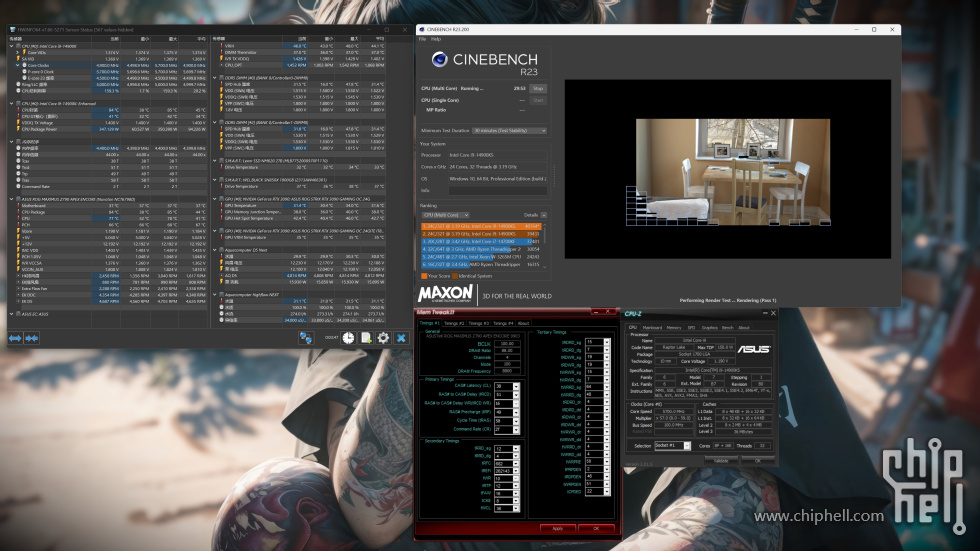Open Command Rate (CR) dropdown in MemTweakIt
980x551 pixels.
pos(516,429)
